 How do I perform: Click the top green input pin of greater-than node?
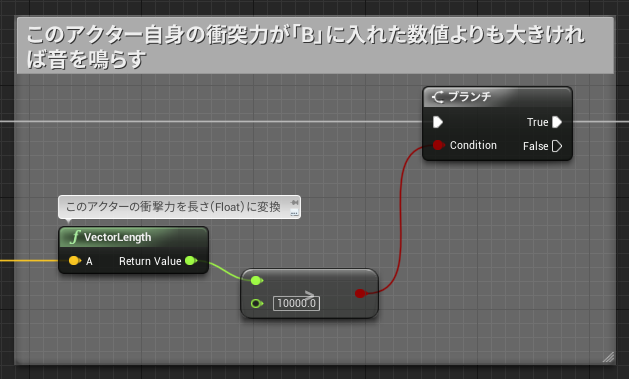coord(256,281)
